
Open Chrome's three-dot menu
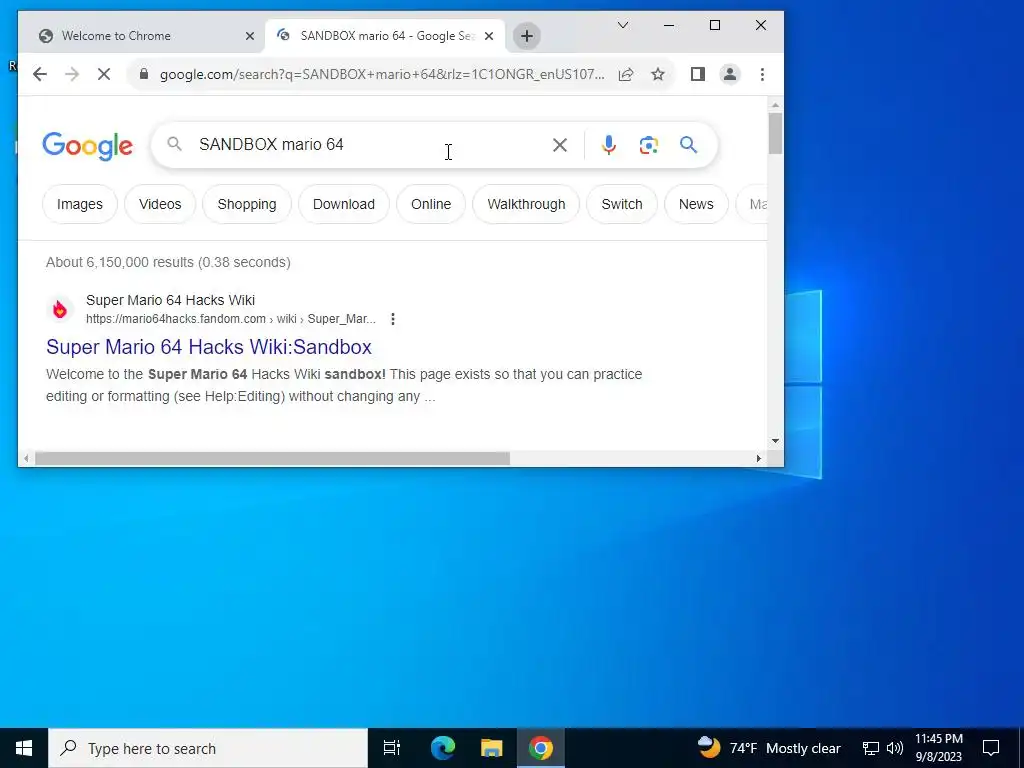(x=762, y=74)
